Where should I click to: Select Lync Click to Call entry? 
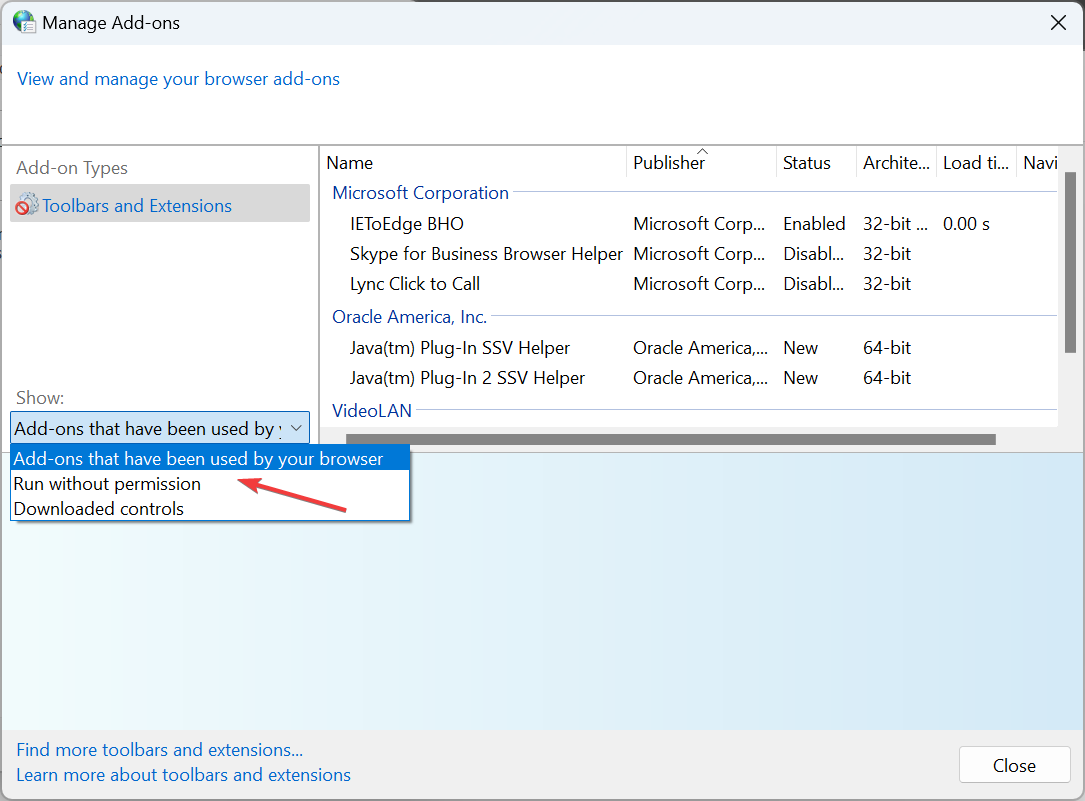(x=415, y=284)
